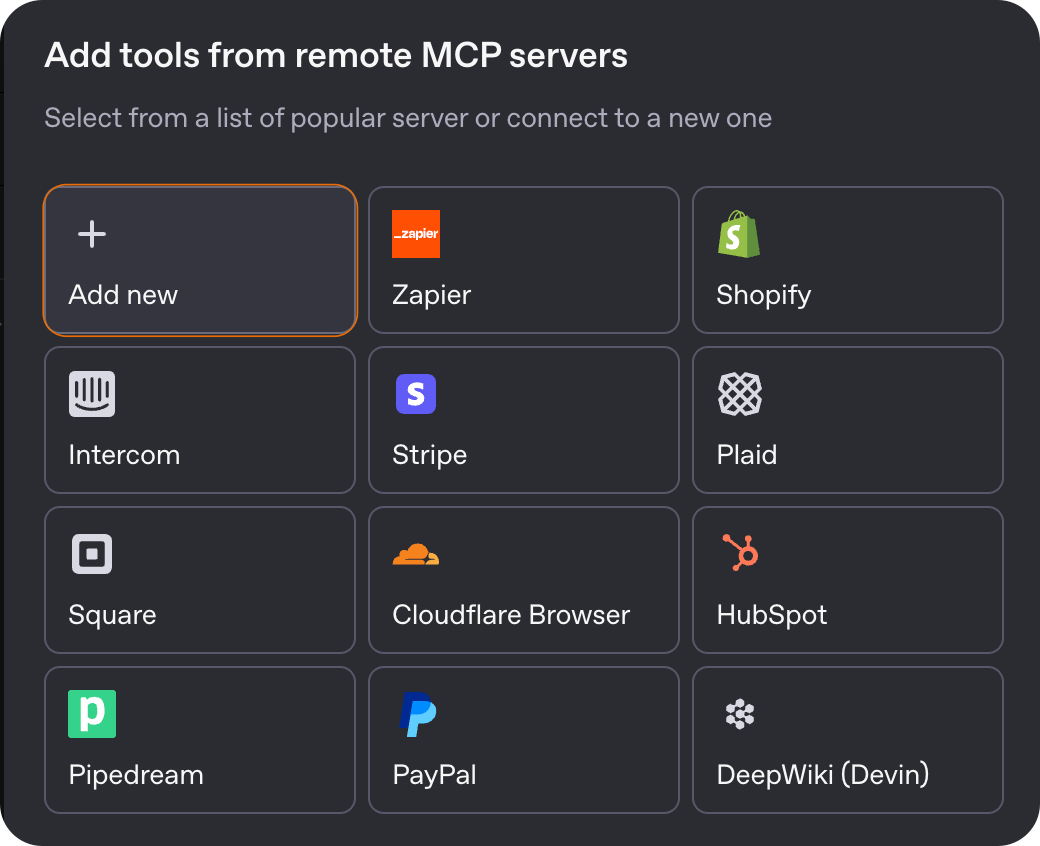Screen dimensions: 1040x846
Task: Choose the Pipedream server card
Action: point(200,740)
